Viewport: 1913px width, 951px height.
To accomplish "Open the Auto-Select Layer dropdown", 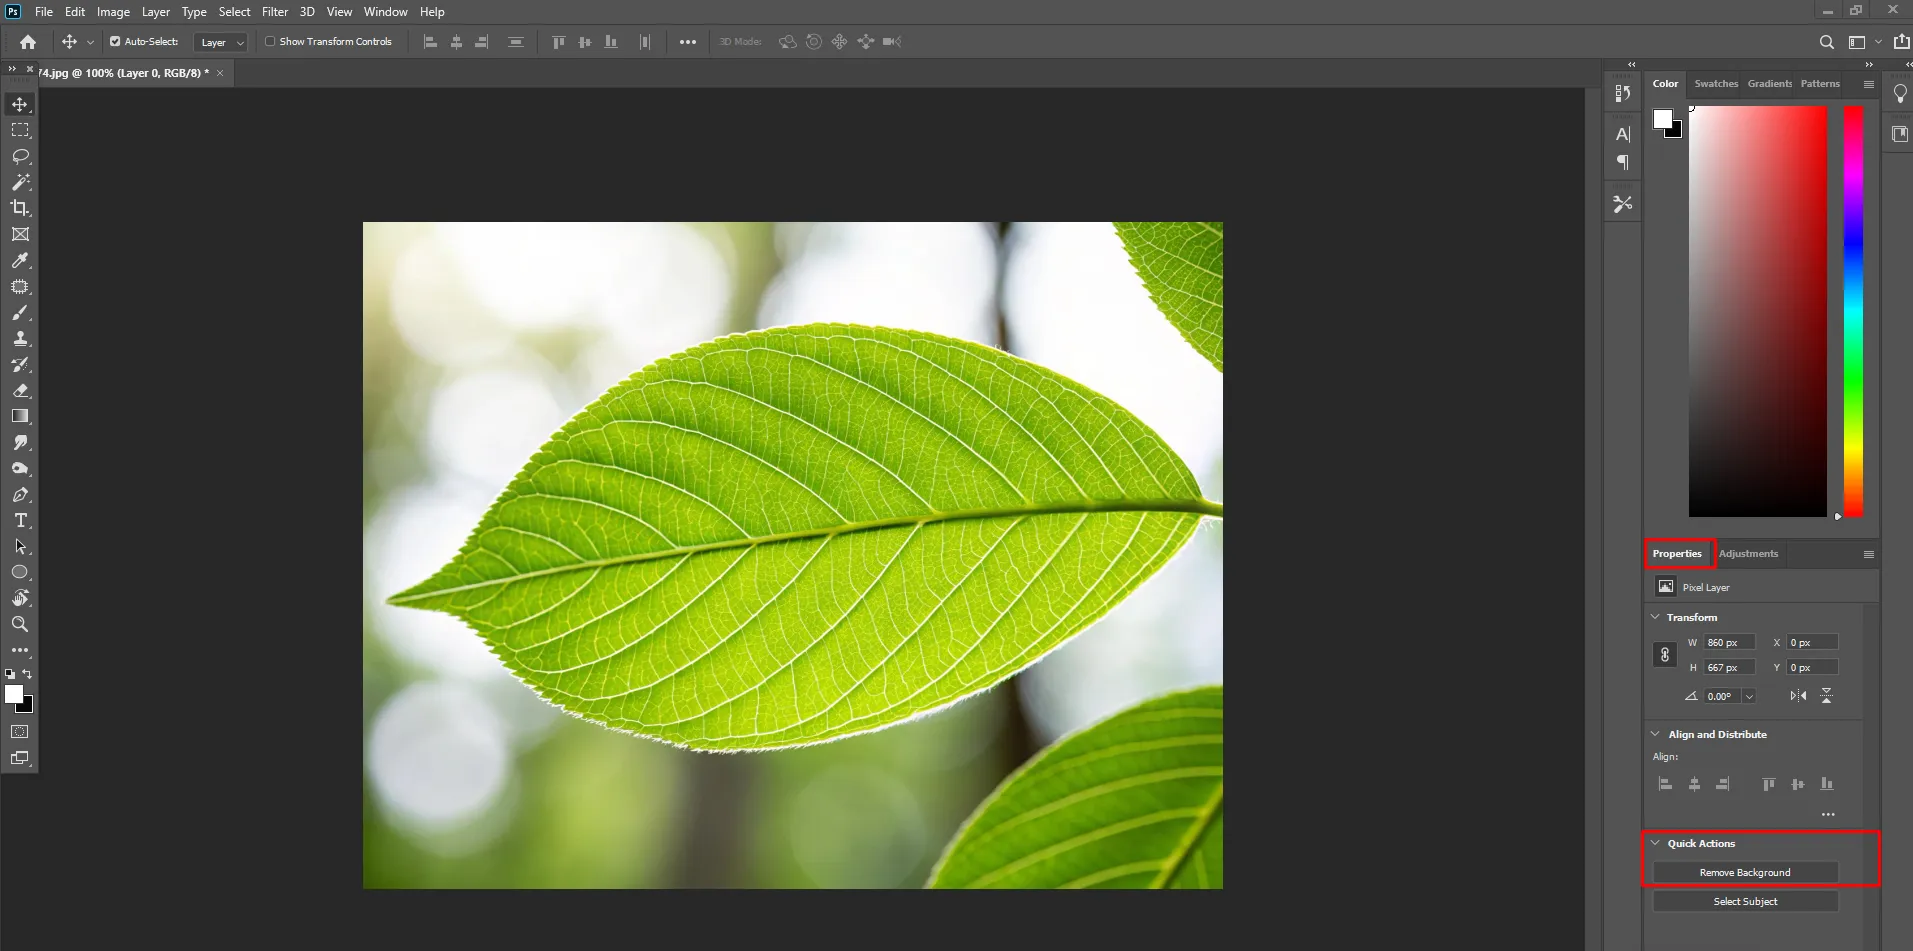I will pyautogui.click(x=221, y=42).
